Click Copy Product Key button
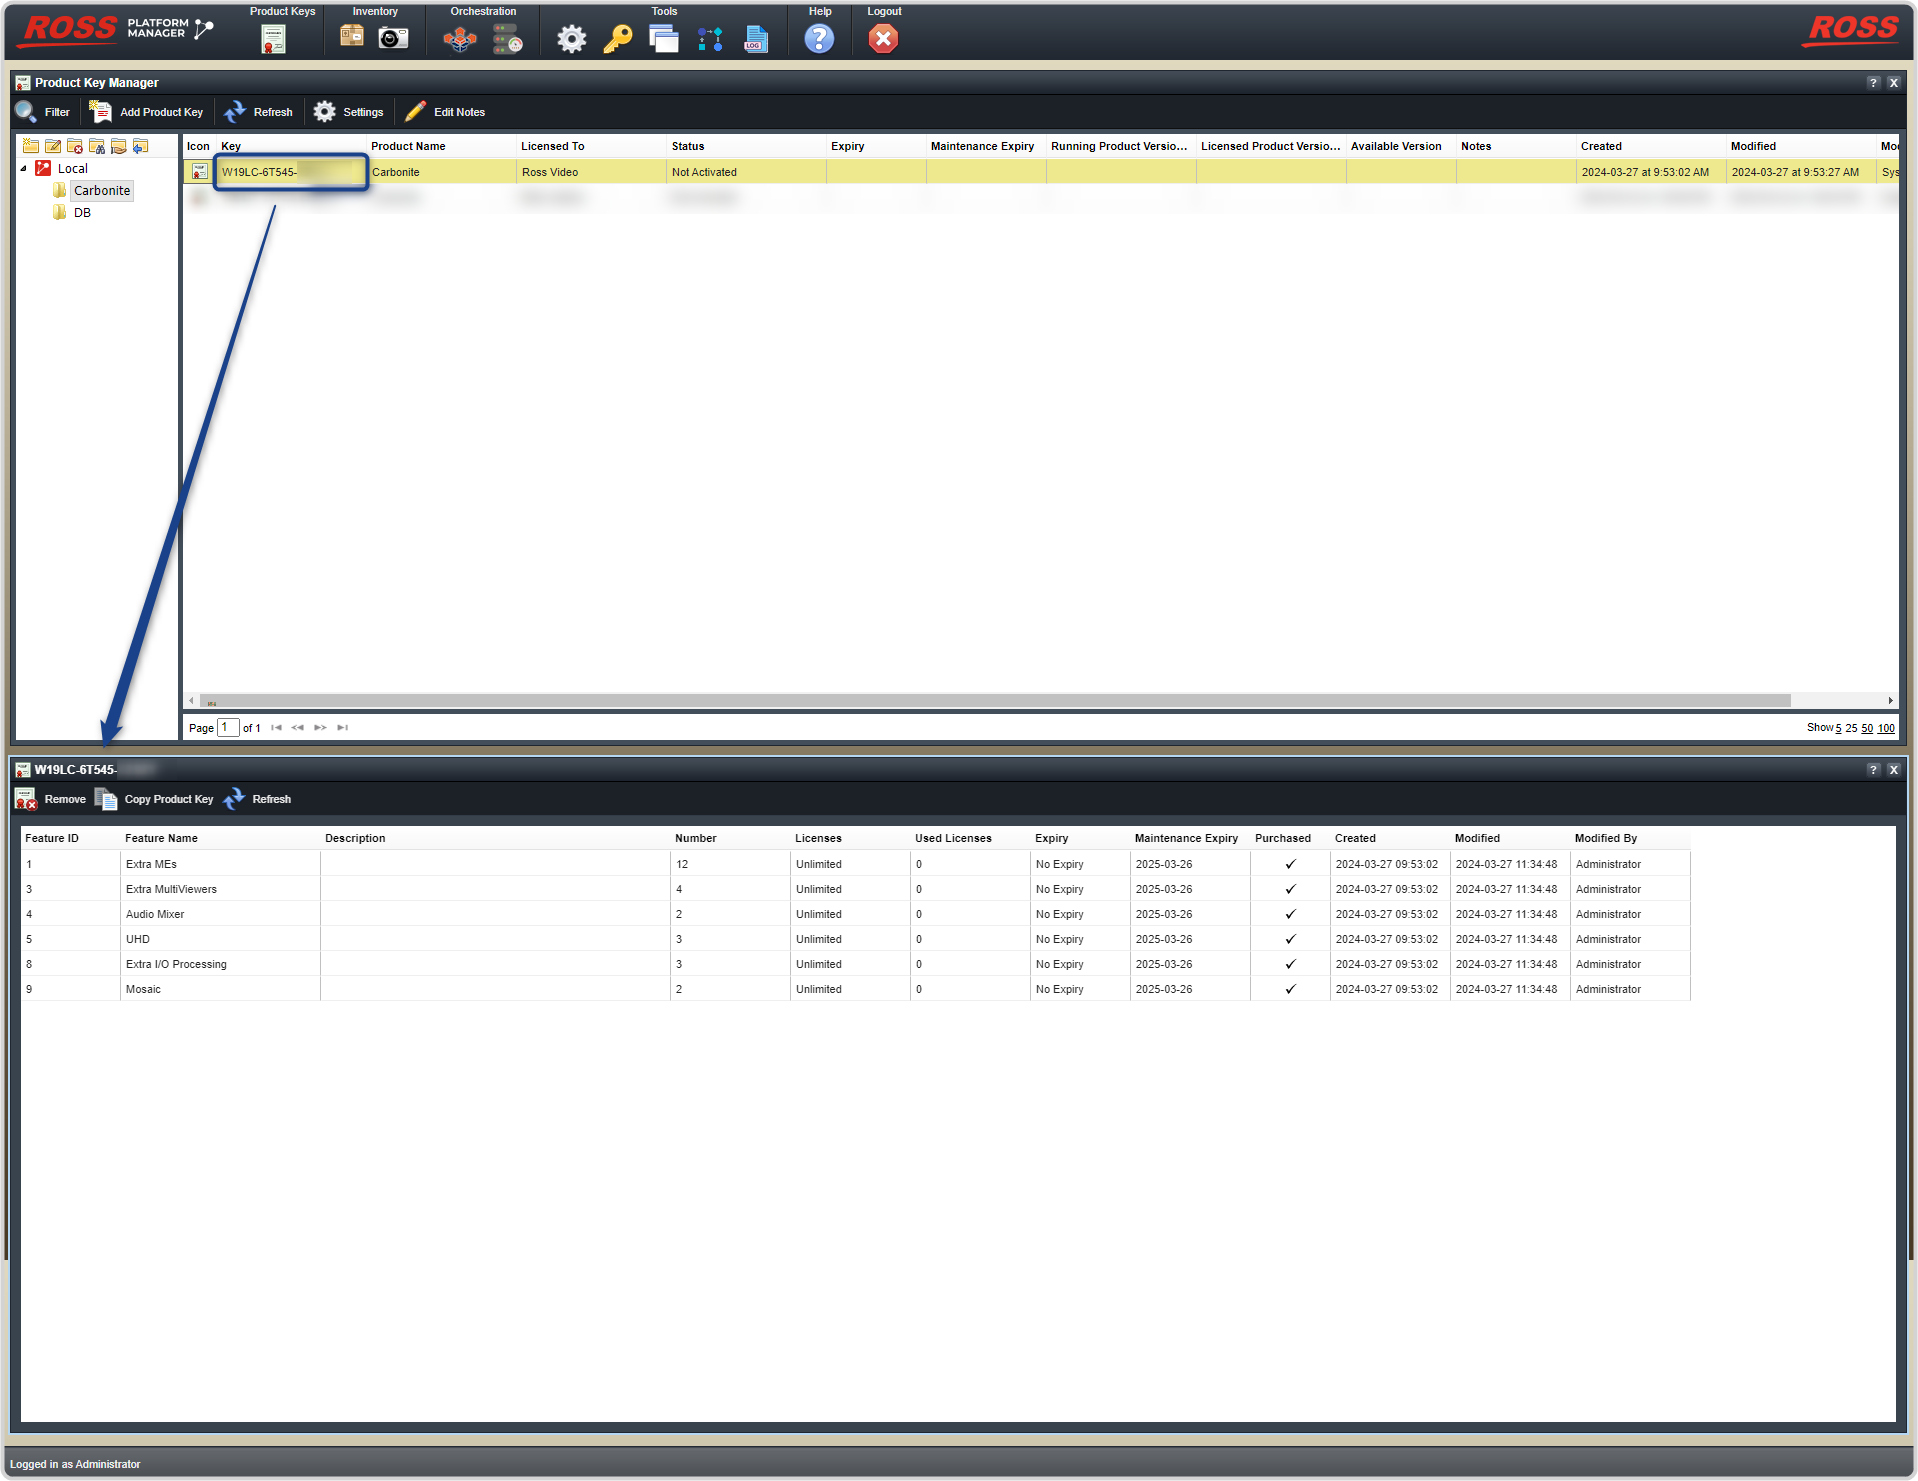The image size is (1918, 1481). click(154, 799)
